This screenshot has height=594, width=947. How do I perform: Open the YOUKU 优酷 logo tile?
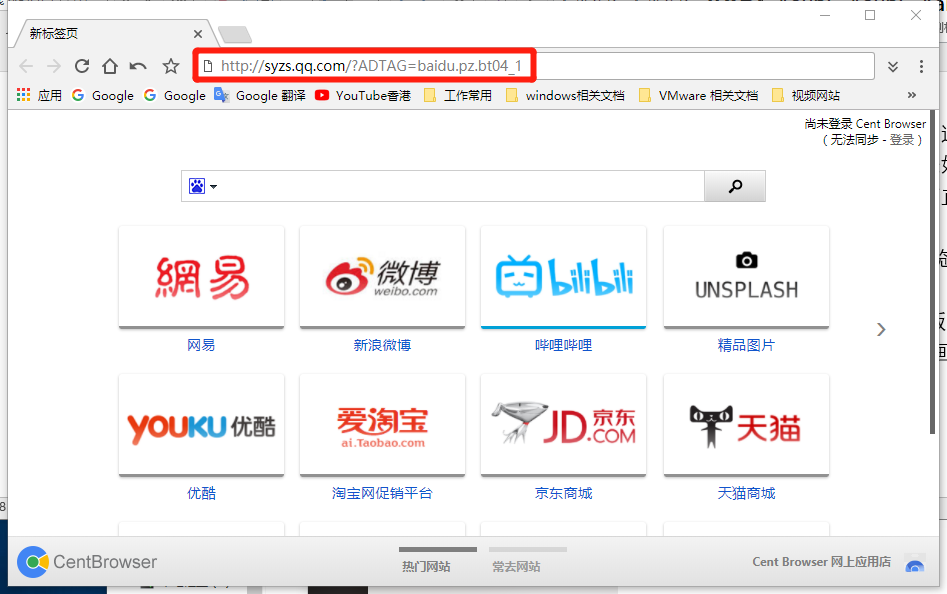click(x=202, y=425)
